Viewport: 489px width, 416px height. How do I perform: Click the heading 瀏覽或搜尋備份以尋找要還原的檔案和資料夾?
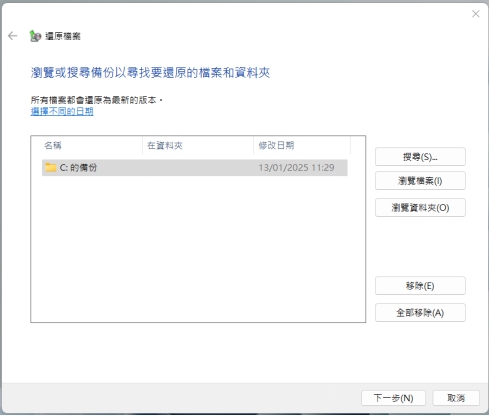click(150, 73)
